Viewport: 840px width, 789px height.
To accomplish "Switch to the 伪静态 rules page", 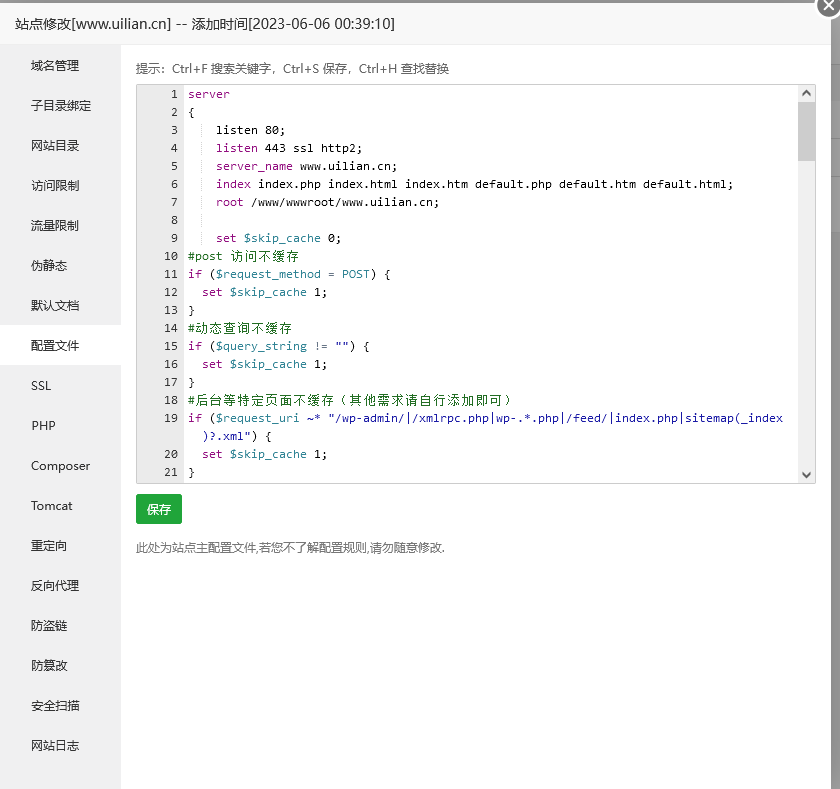I will [60, 265].
